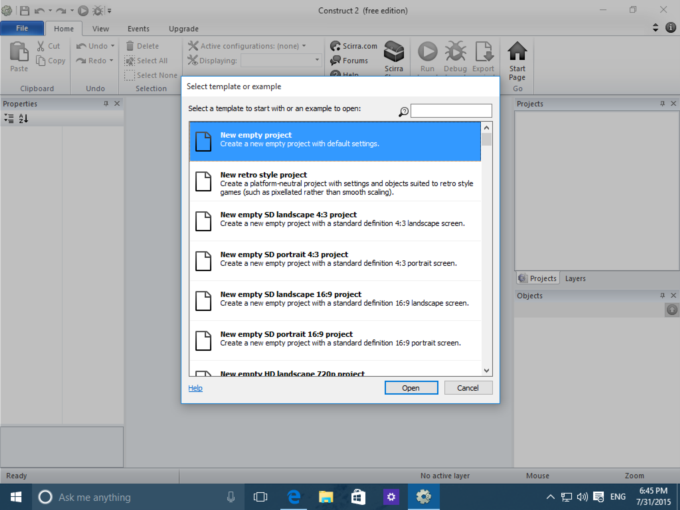Open the Undo dropdown arrow

[112, 46]
